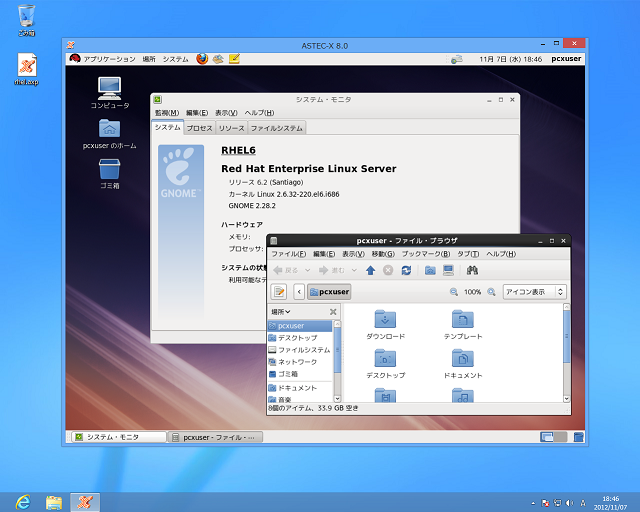Open the コンピュータ desktop icon
640x512 pixels.
tap(109, 93)
